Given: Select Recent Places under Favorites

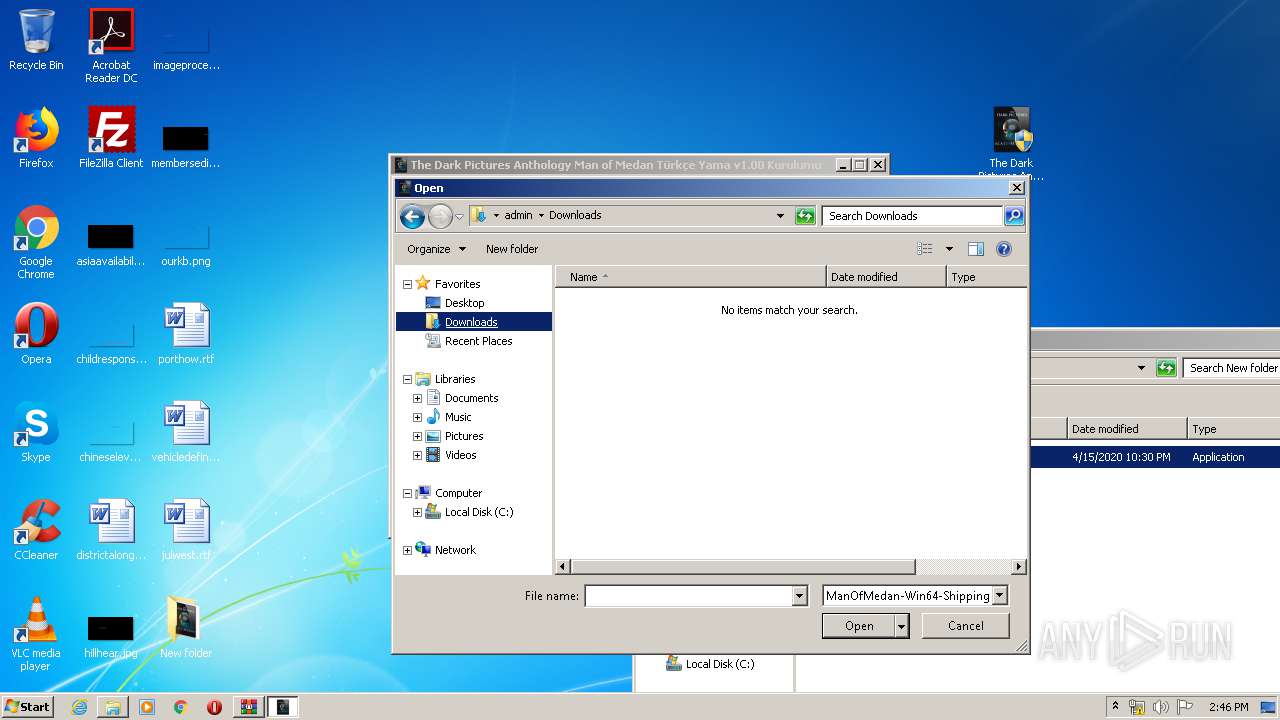Looking at the screenshot, I should [478, 341].
